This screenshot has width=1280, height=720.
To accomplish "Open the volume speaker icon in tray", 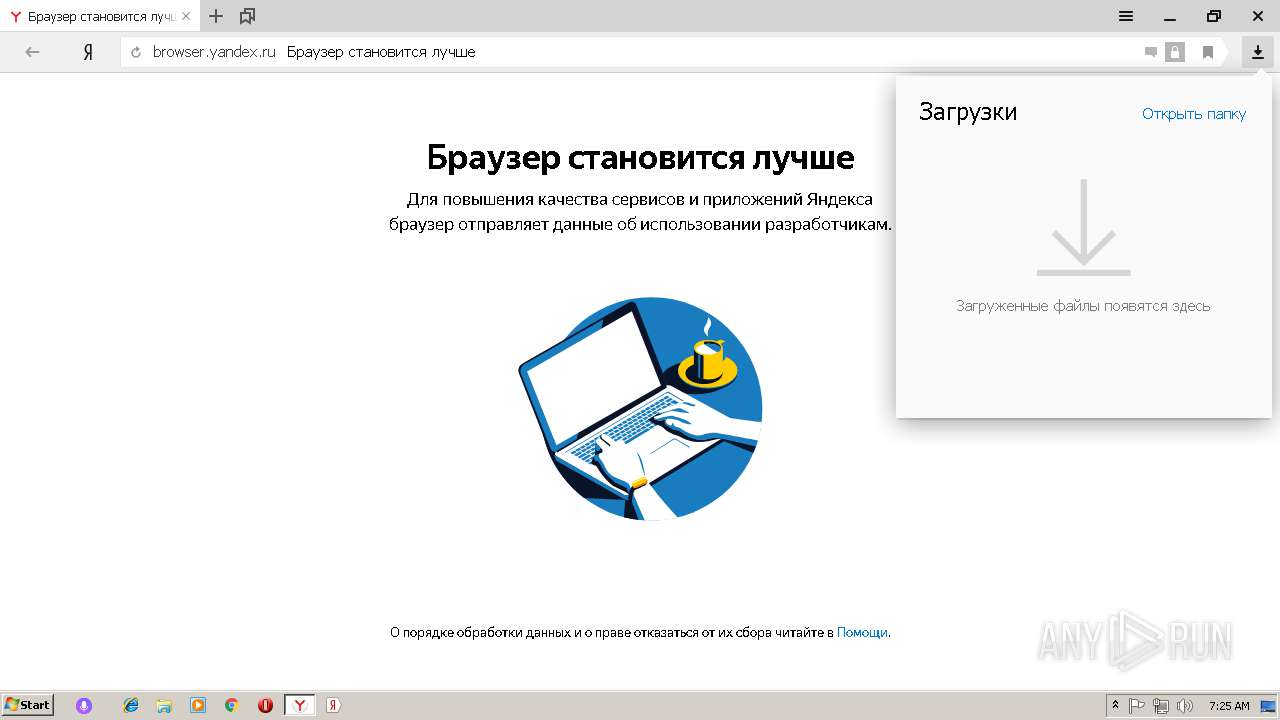I will click(x=1185, y=705).
